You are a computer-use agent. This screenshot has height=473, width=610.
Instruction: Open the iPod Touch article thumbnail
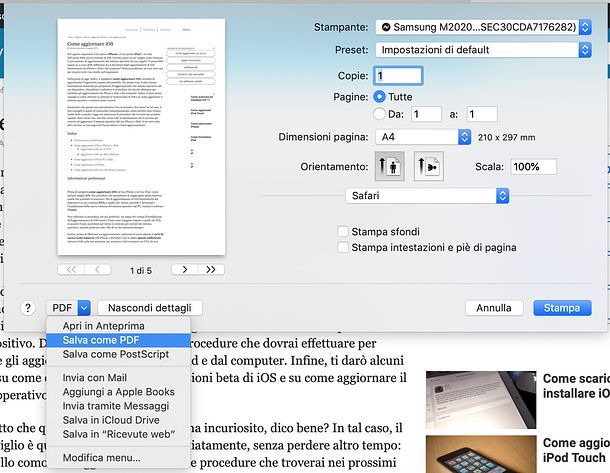tap(481, 454)
